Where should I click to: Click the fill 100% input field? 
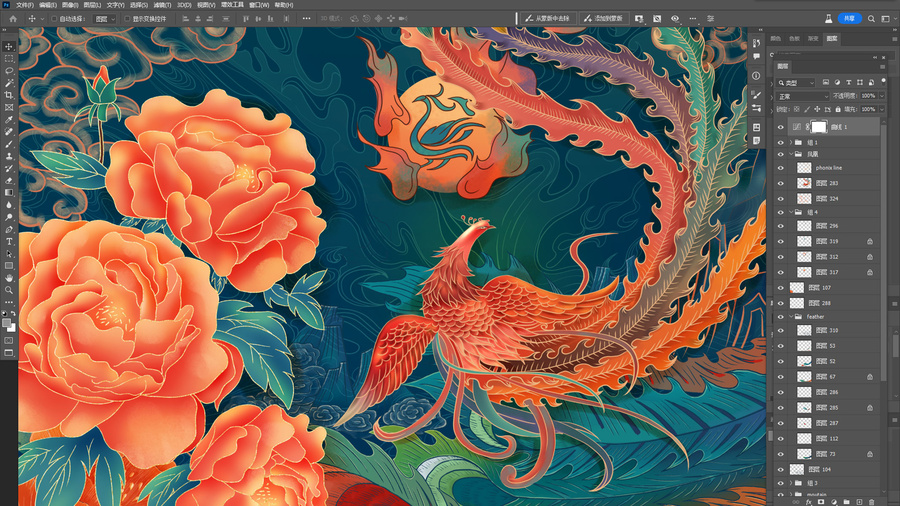coord(868,109)
